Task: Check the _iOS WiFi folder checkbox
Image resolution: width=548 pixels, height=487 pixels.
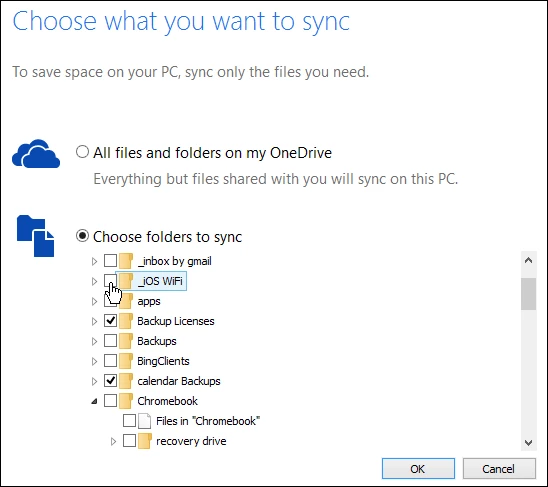Action: [x=110, y=281]
